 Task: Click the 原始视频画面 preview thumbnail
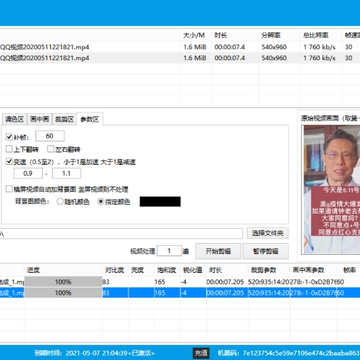click(332, 189)
